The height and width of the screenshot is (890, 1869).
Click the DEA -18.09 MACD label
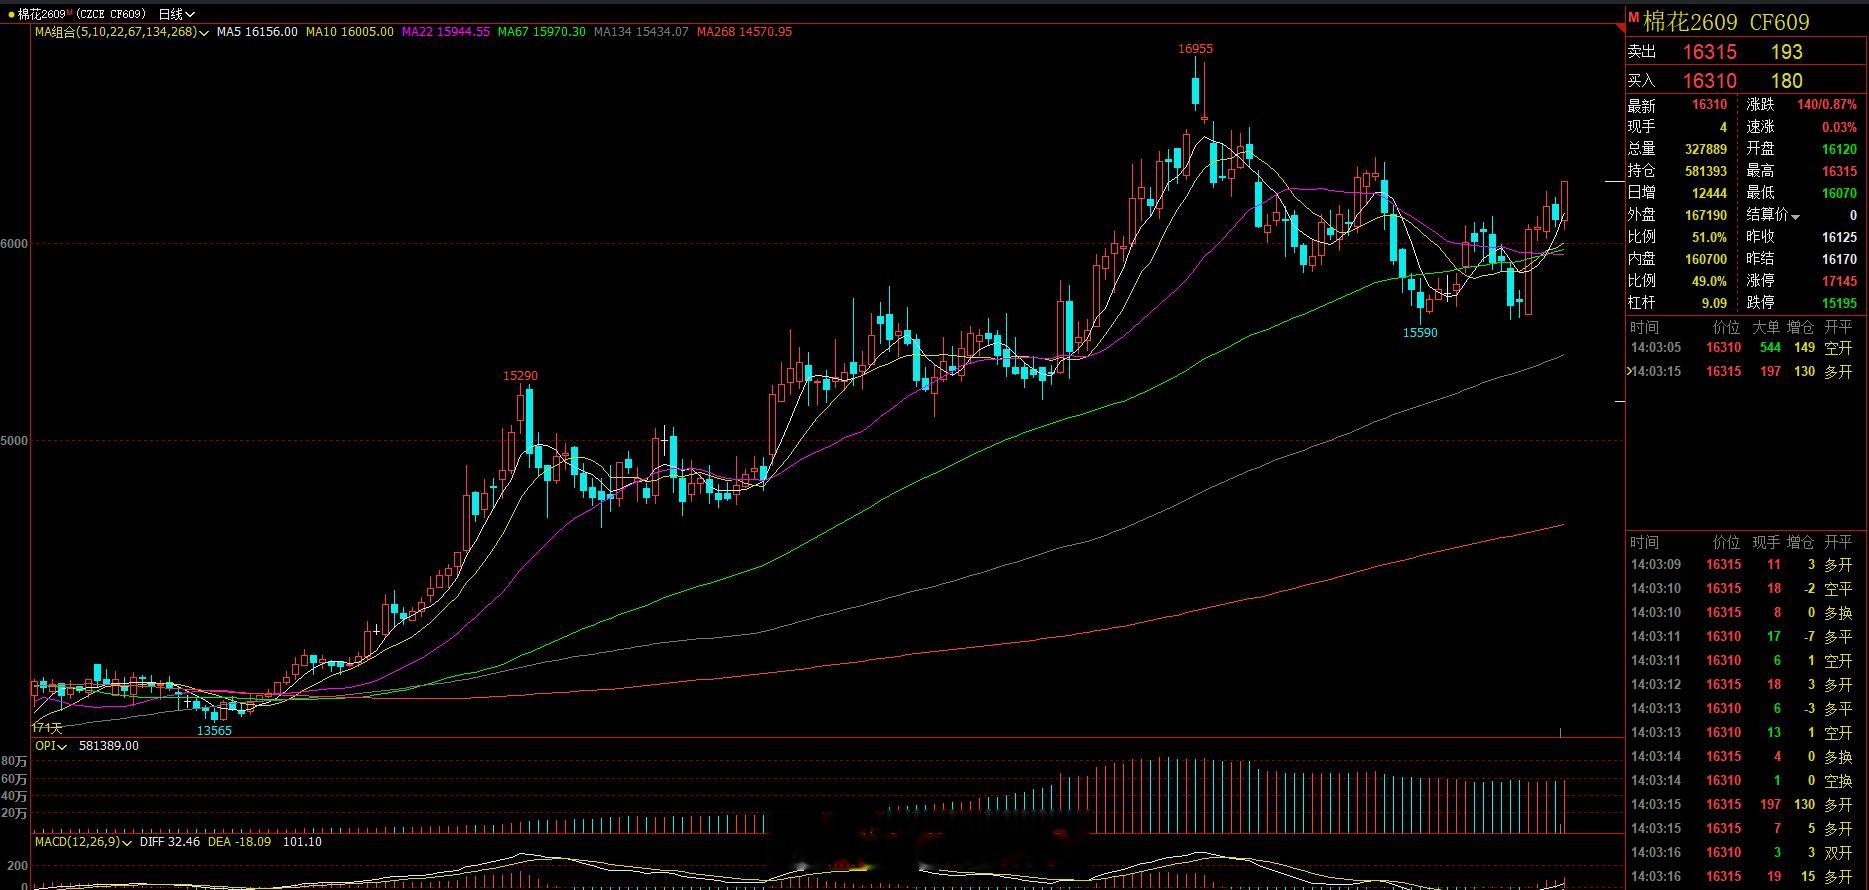tap(239, 842)
